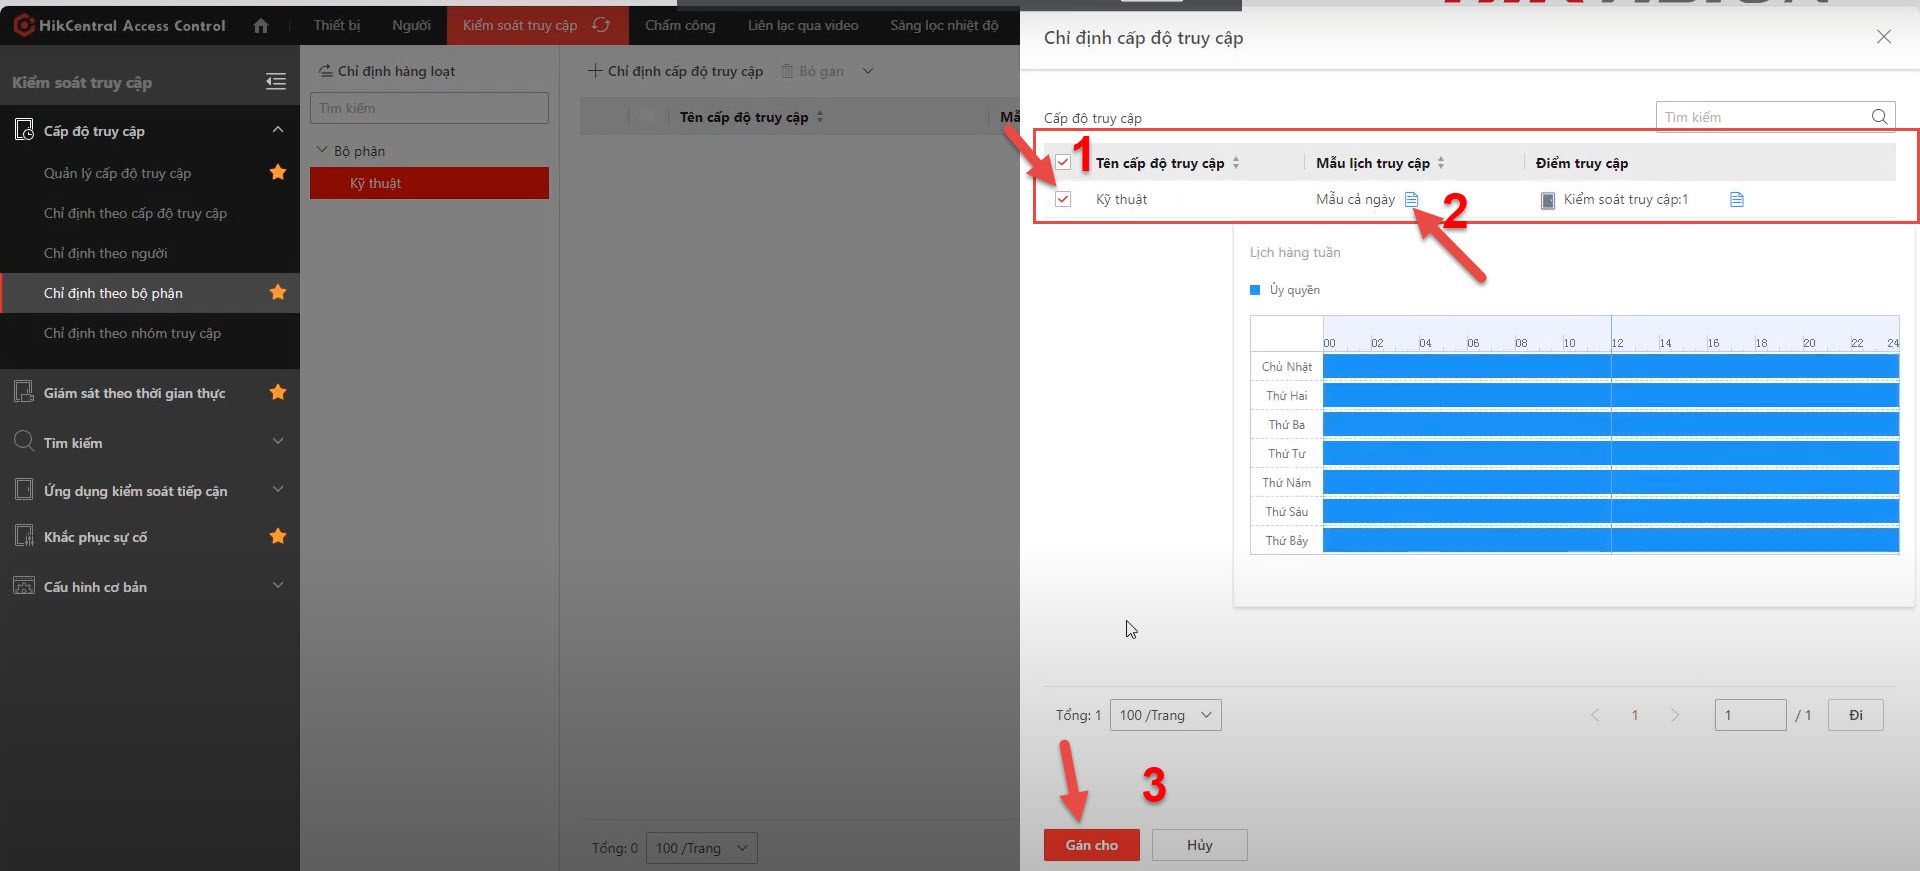Screen dimensions: 1920x871
Task: Toggle the select-all checkbox in table header
Action: click(x=1063, y=163)
